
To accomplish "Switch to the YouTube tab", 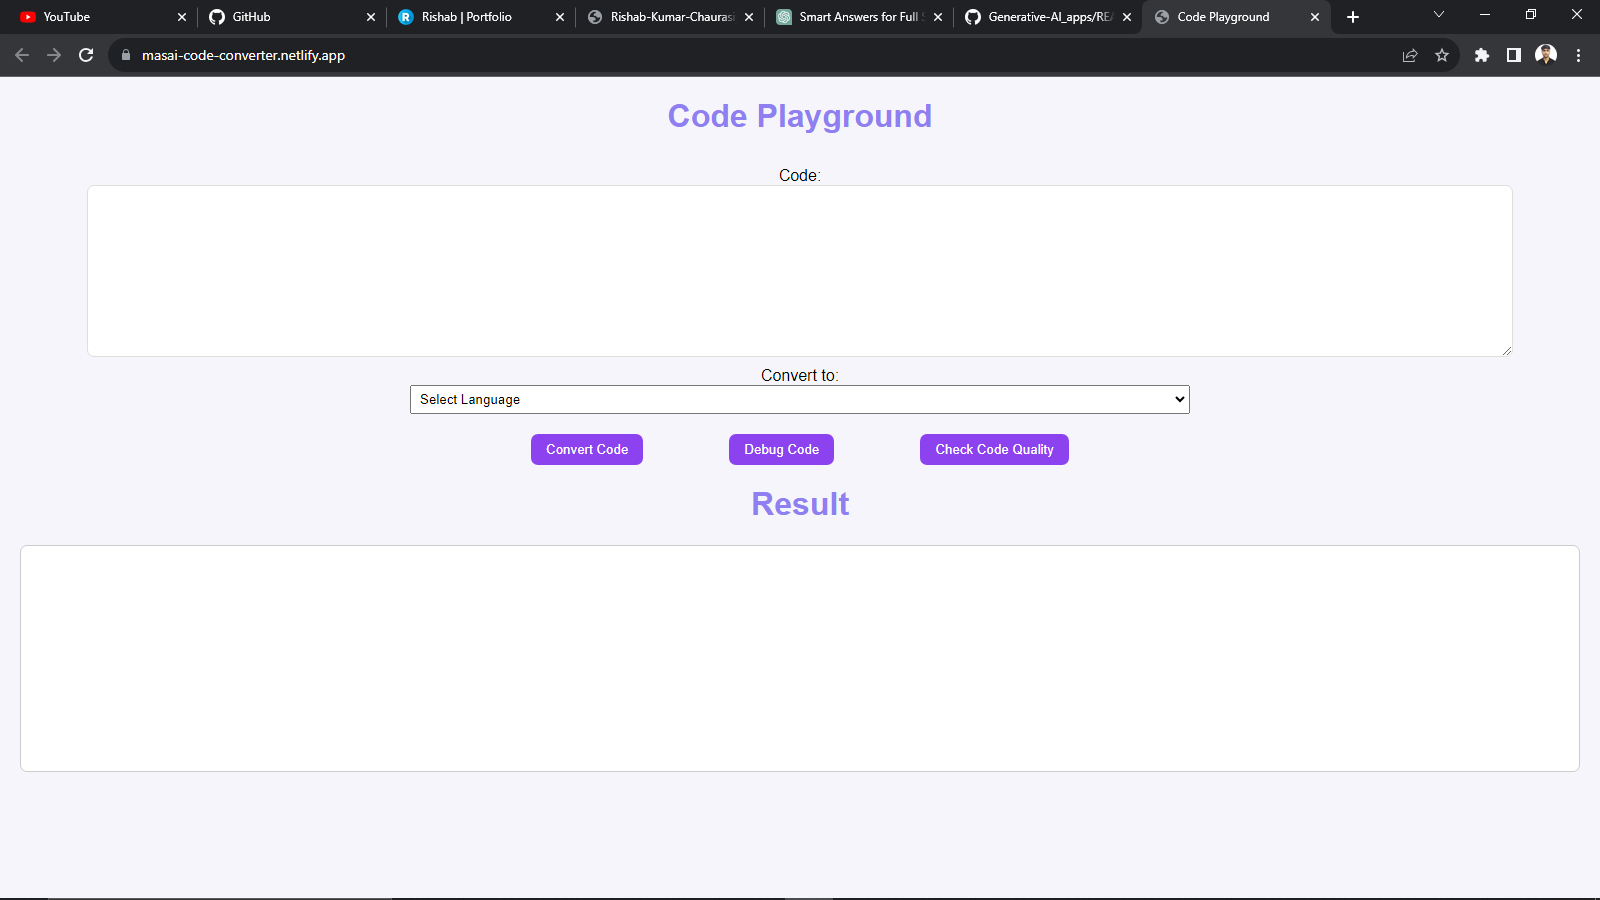I will 90,17.
